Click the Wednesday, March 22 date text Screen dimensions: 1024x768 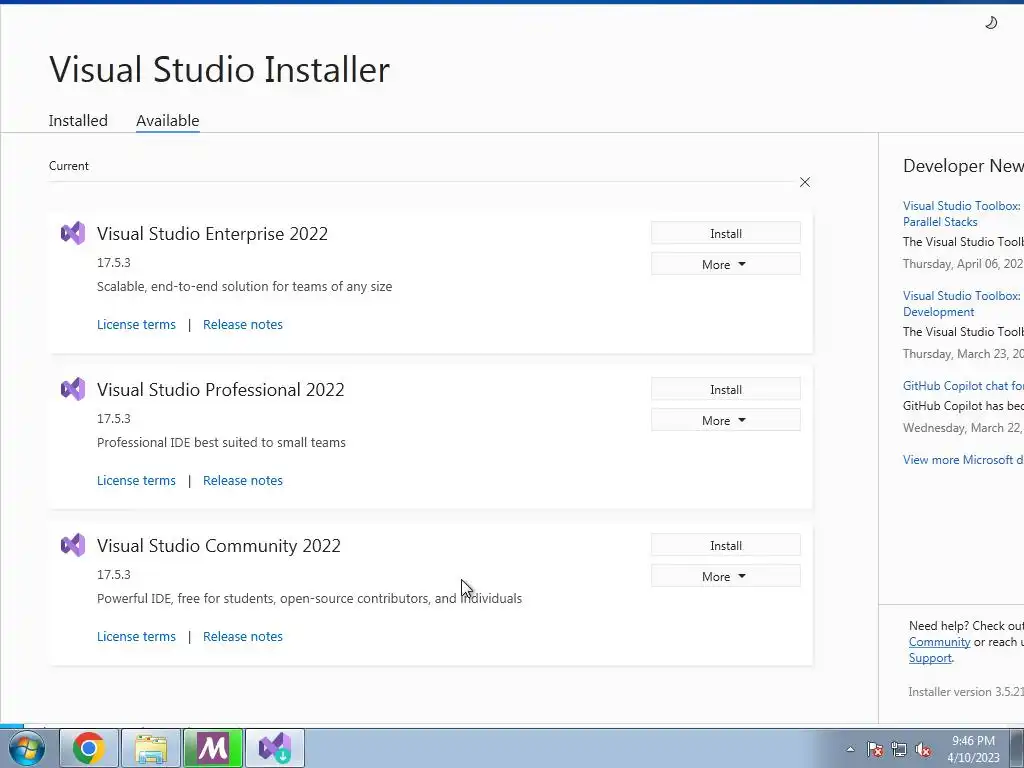[x=963, y=427]
